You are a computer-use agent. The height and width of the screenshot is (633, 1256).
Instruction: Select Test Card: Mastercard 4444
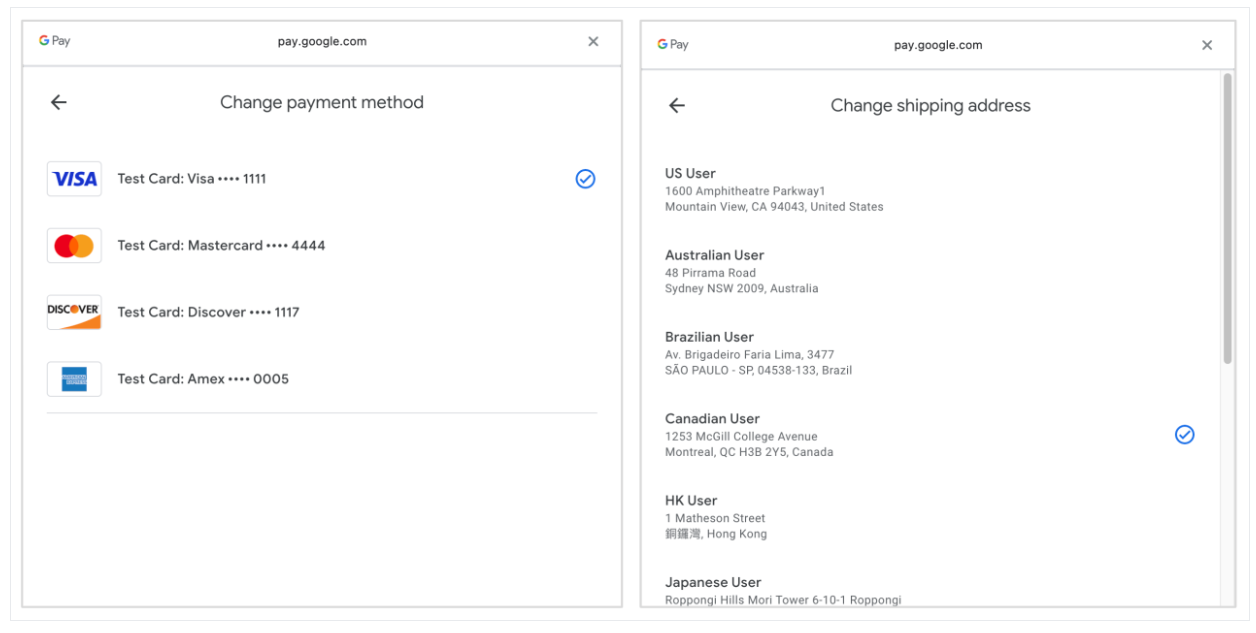point(221,246)
